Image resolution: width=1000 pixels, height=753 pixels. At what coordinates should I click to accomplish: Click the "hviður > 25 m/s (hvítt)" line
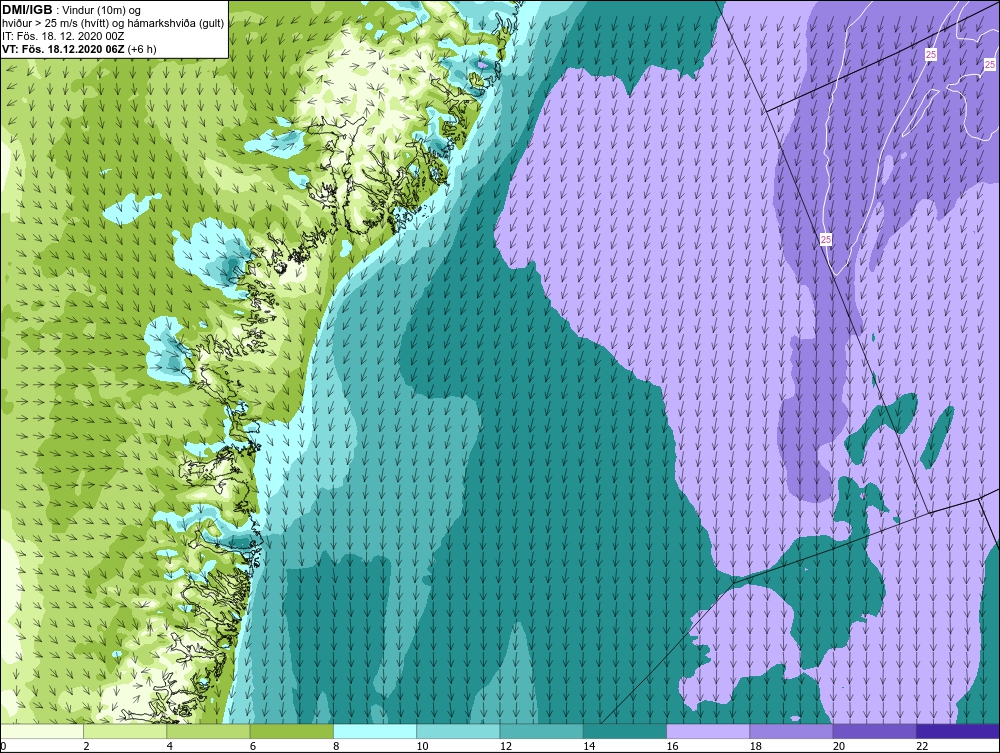[55, 23]
